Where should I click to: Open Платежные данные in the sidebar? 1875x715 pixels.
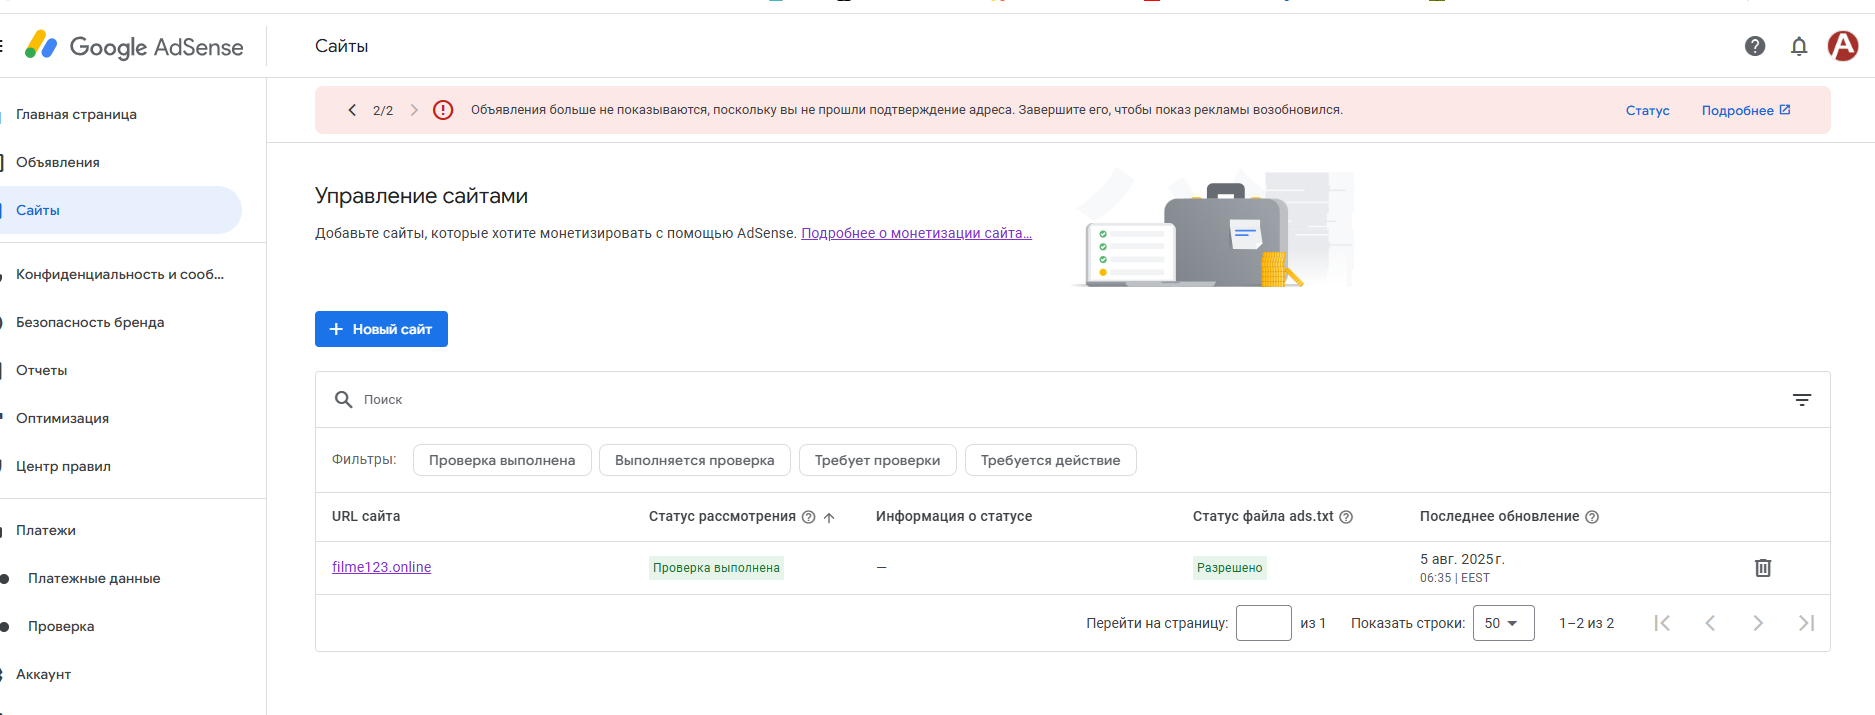tap(94, 578)
